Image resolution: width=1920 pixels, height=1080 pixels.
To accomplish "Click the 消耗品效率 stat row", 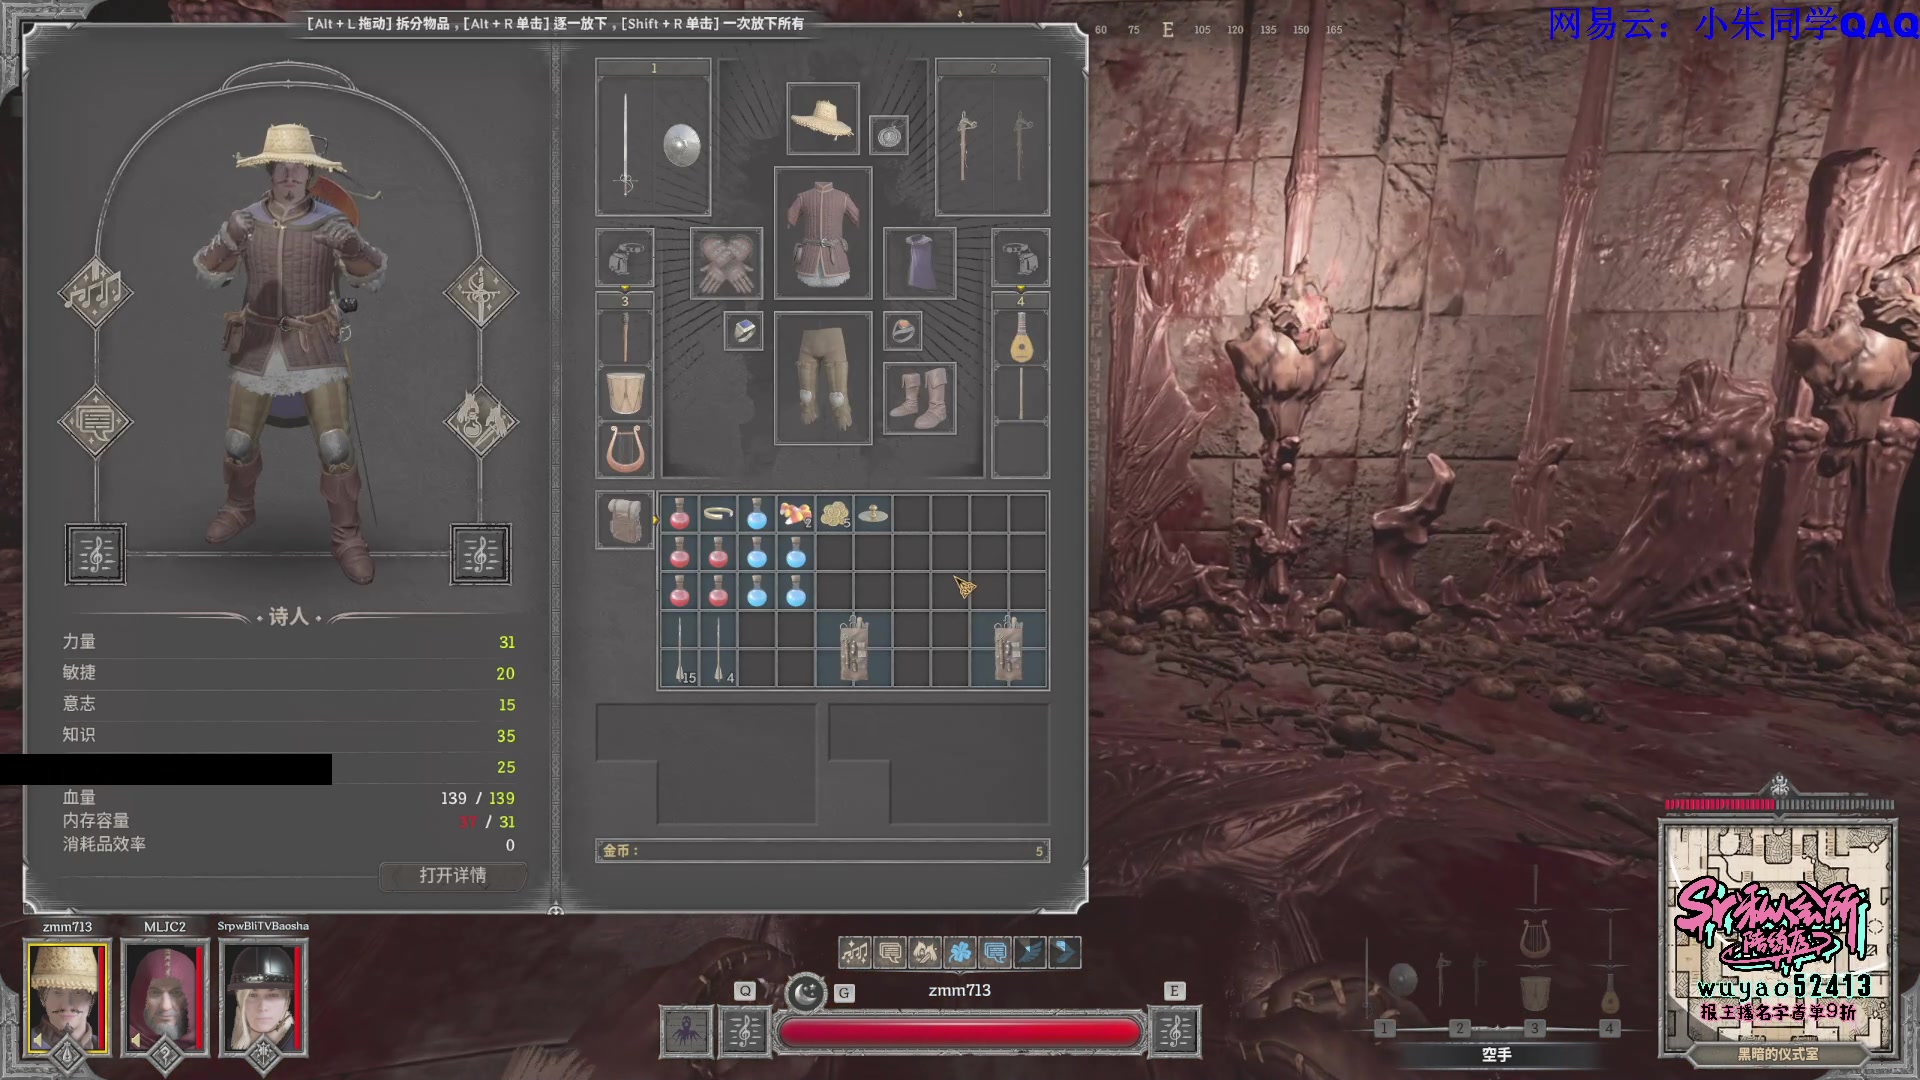I will [289, 845].
